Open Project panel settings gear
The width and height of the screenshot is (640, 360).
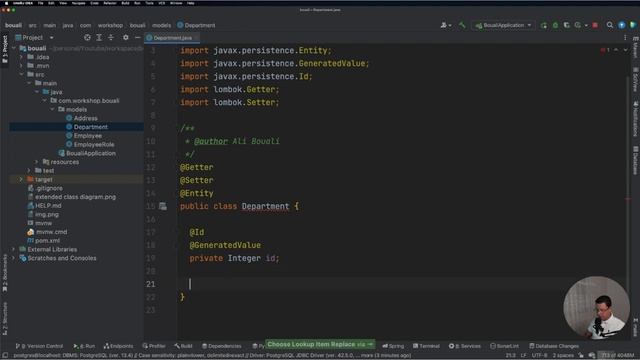[x=126, y=38]
